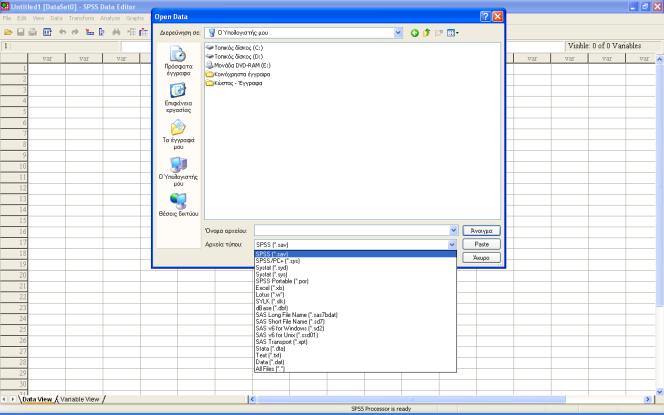Choose Excel (*.xls) in type list
Screen dimensions: 664x415
tap(355, 288)
